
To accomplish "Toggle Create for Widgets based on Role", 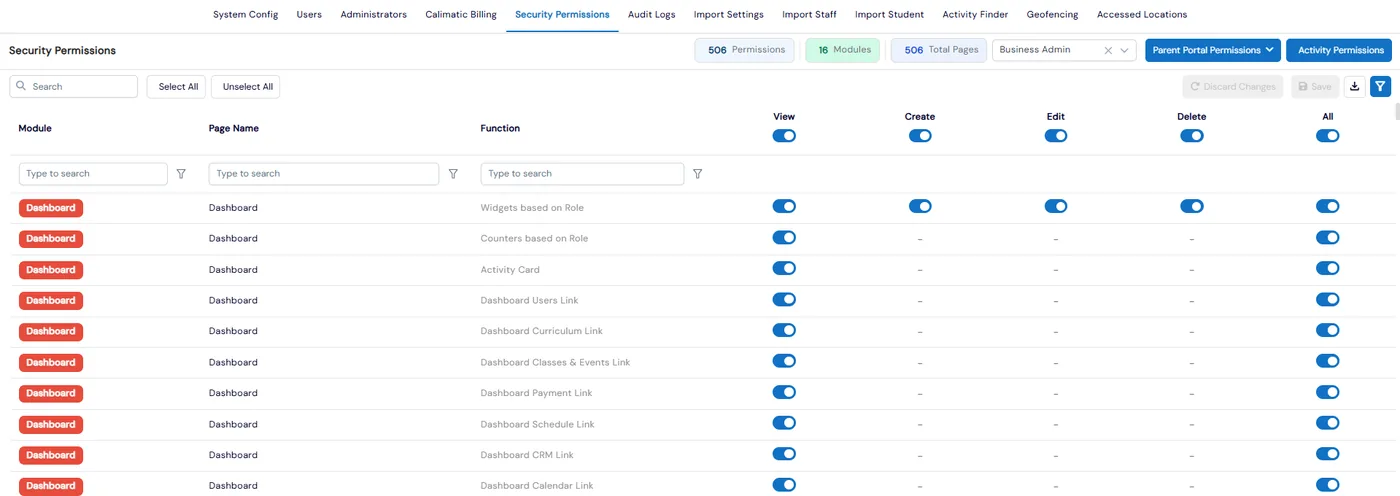I will (x=920, y=207).
